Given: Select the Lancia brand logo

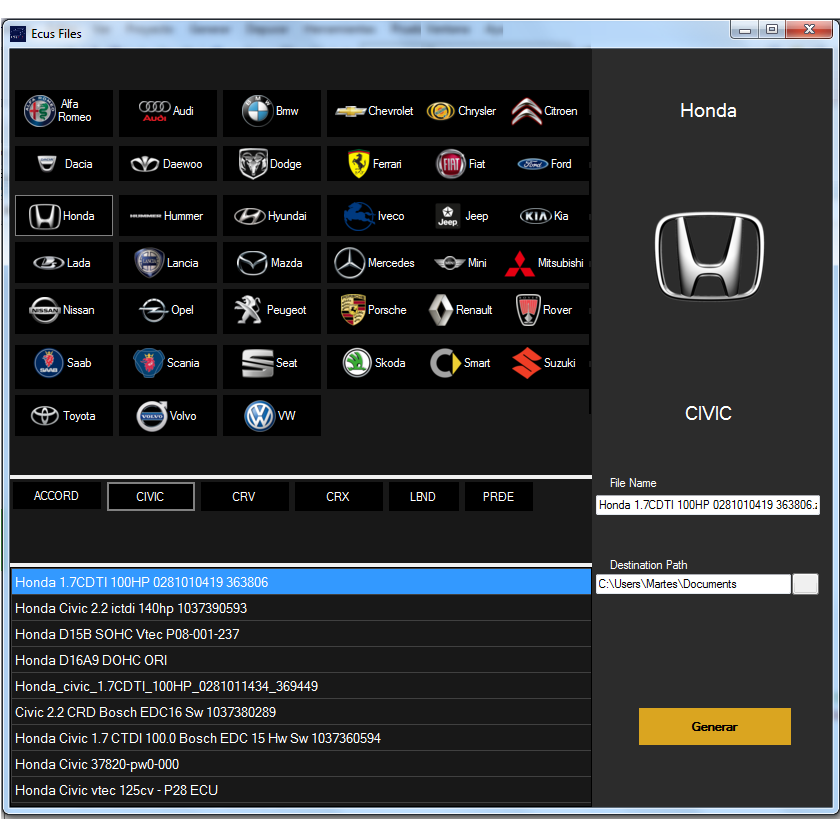Looking at the screenshot, I should 149,262.
